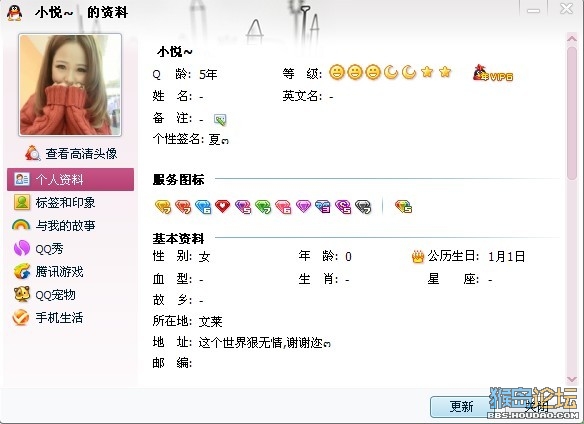The image size is (584, 424).
Task: Click the black diamond level 7 service icon
Action: [x=363, y=207]
